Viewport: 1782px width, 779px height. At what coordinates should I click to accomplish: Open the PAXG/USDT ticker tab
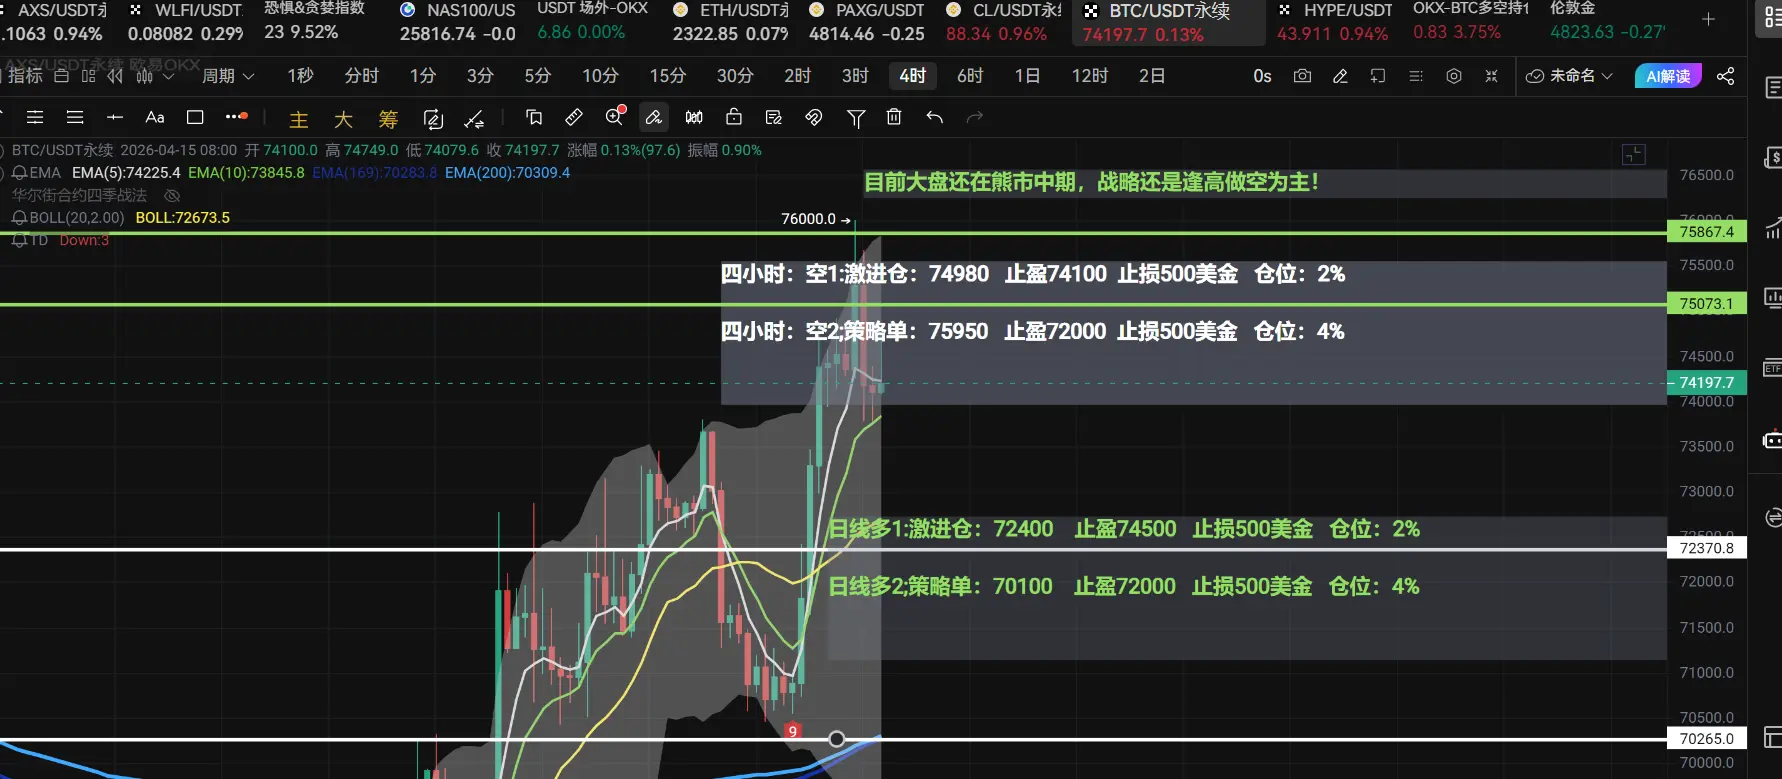867,22
